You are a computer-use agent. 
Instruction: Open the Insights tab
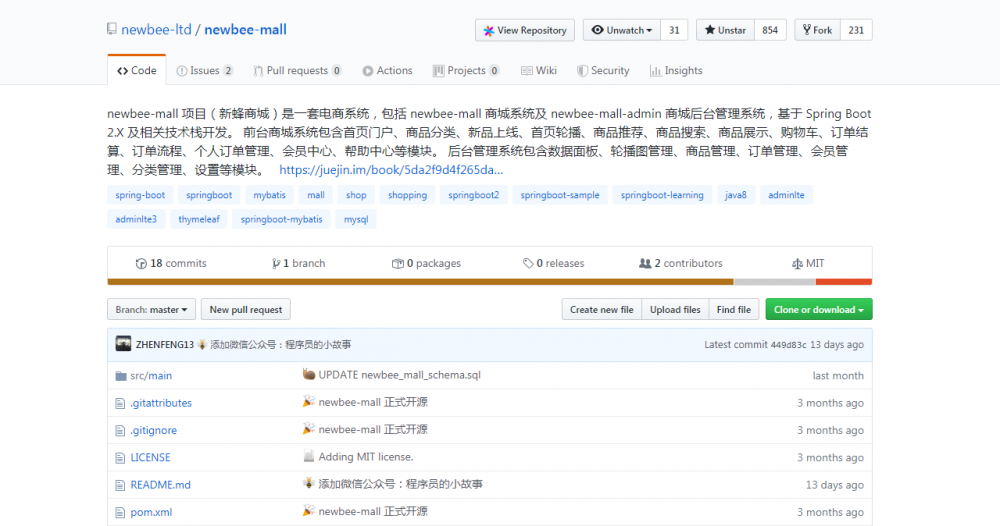click(676, 70)
